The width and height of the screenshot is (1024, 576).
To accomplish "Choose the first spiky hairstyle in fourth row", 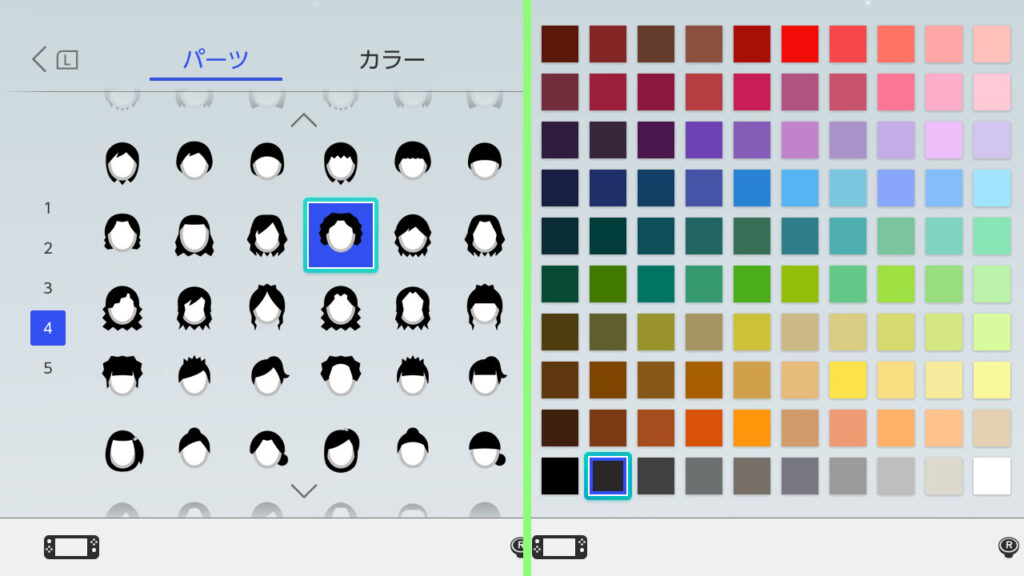I will (122, 376).
